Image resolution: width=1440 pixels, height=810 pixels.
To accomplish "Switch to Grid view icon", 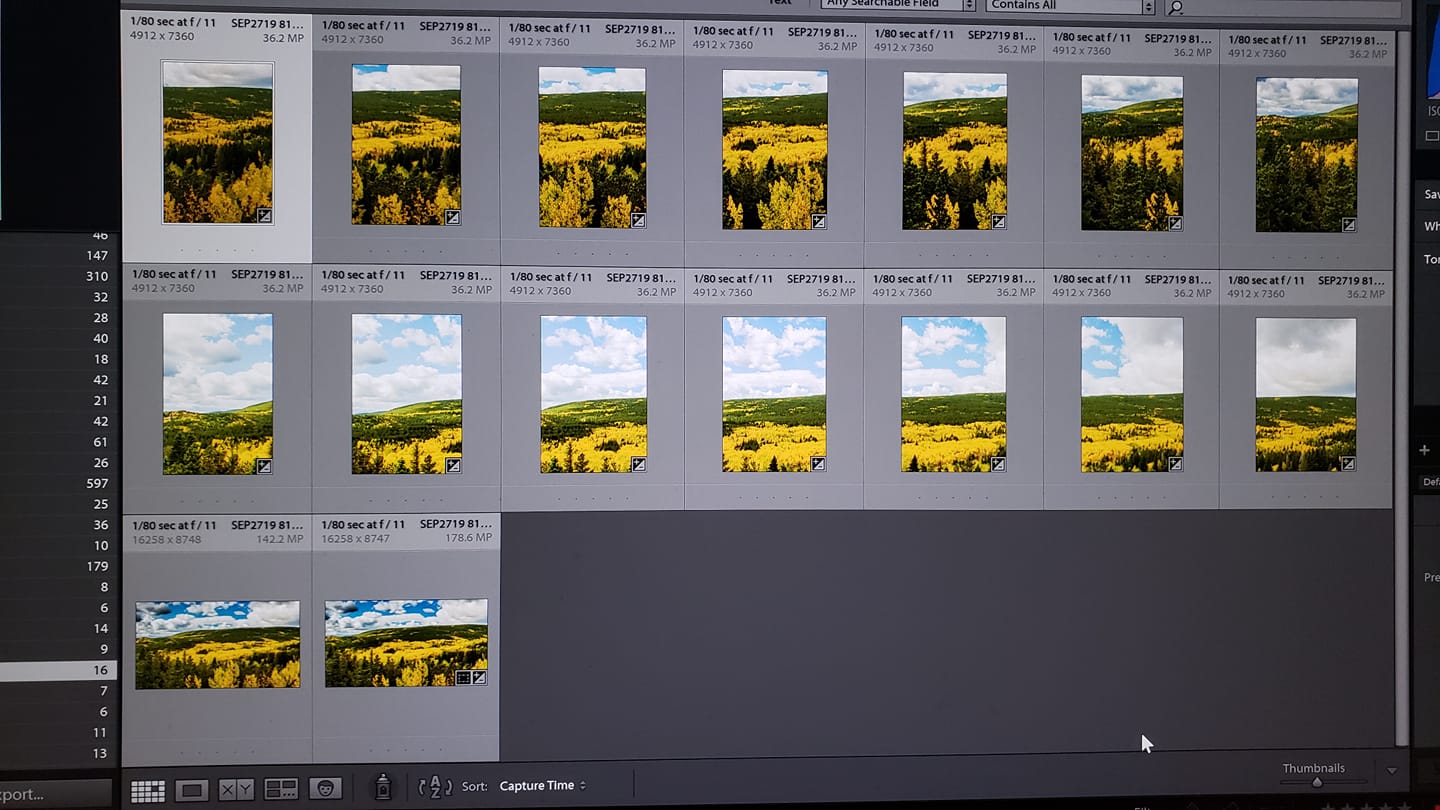I will [x=147, y=791].
